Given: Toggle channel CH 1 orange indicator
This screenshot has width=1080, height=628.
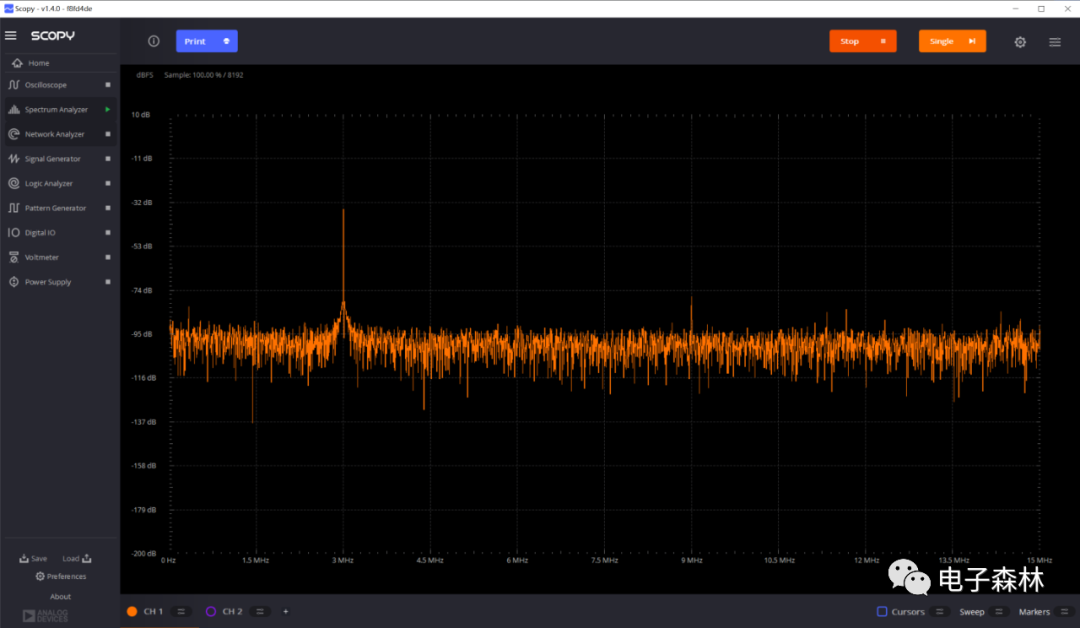Looking at the screenshot, I should [x=132, y=611].
